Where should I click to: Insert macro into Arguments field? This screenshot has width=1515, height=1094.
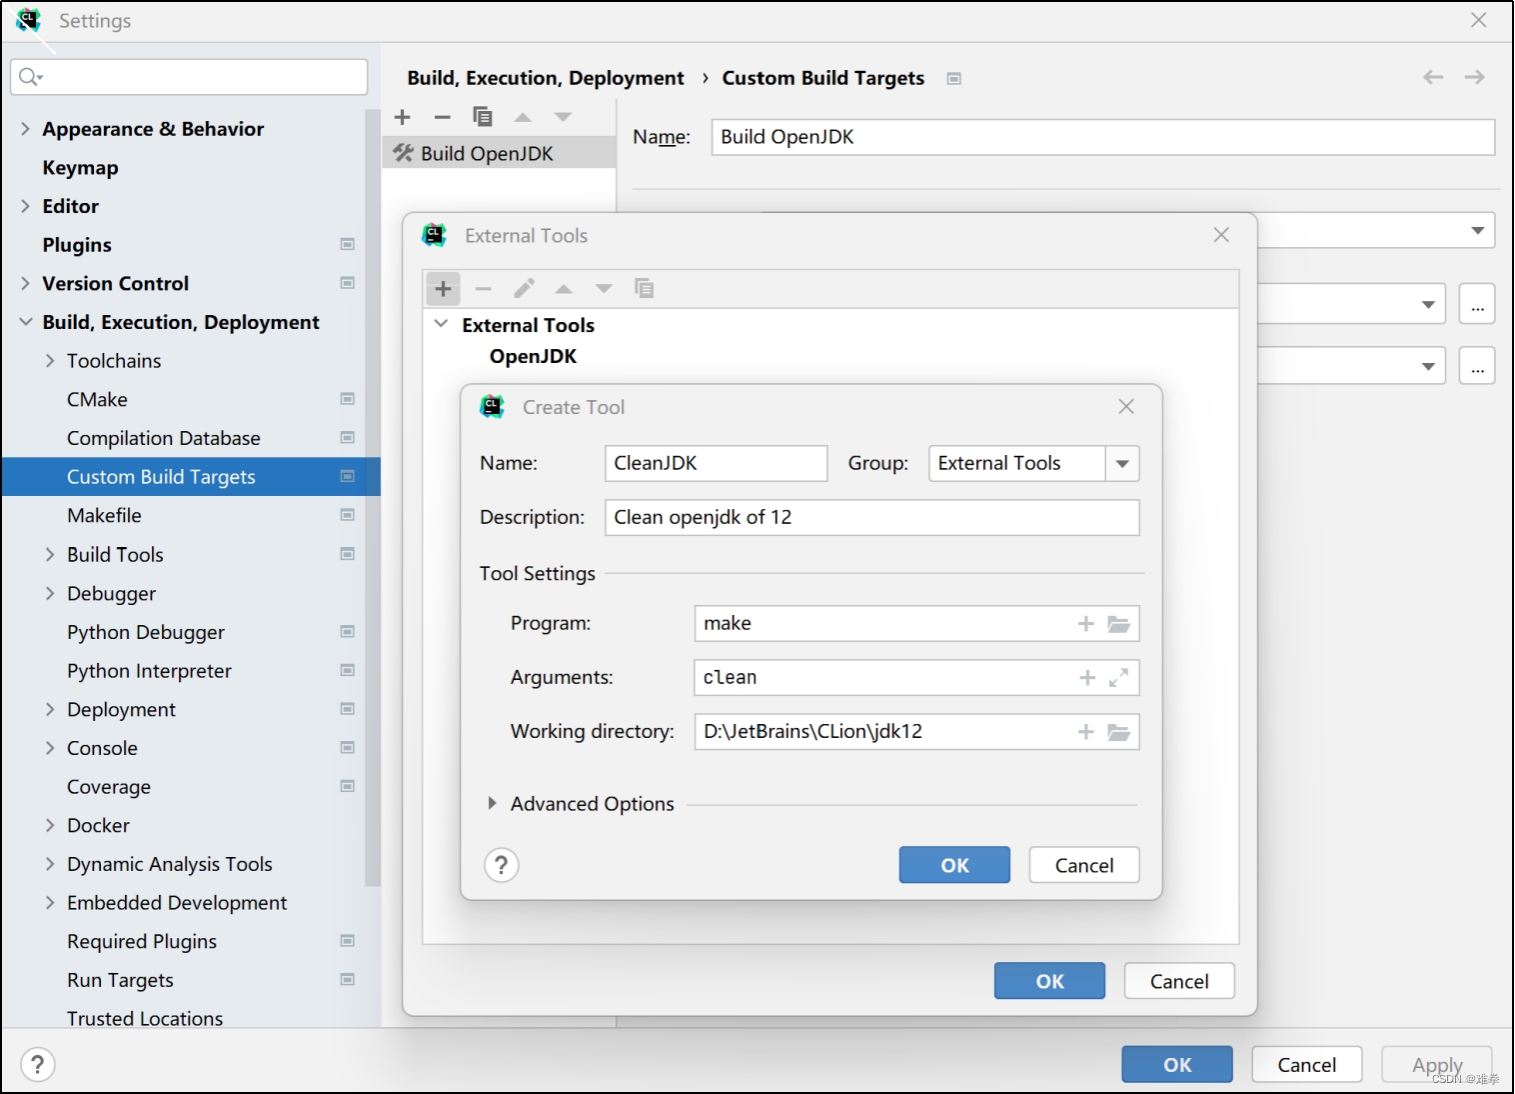coord(1087,678)
